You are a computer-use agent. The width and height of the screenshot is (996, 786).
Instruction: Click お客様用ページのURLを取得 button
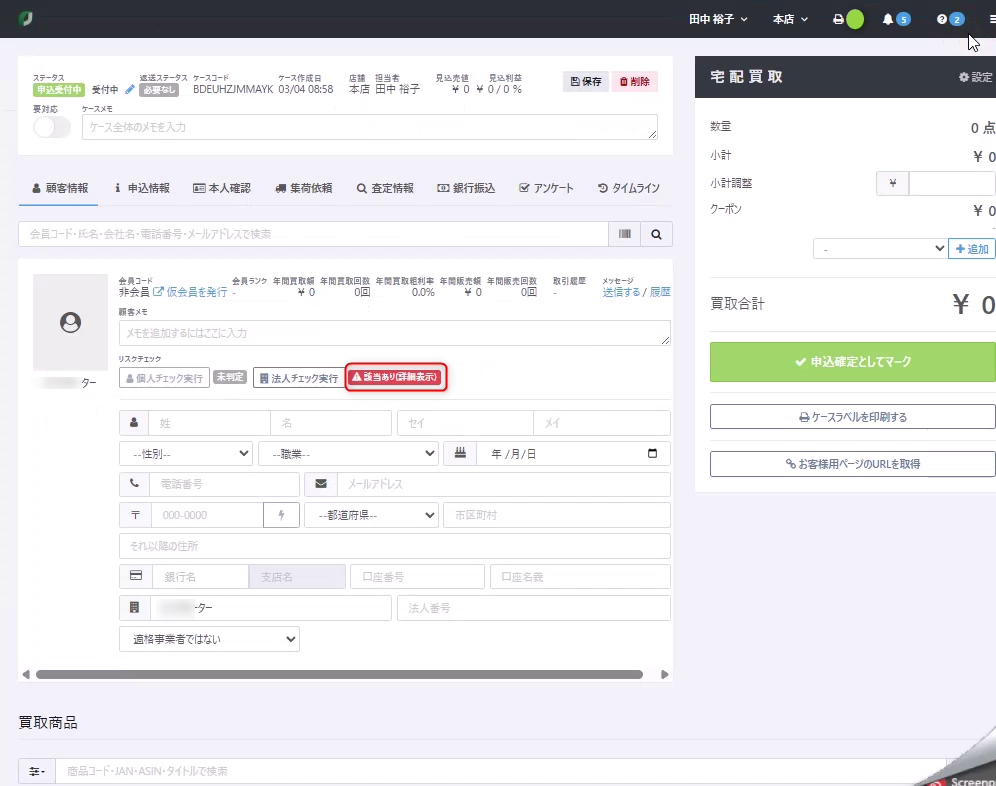coord(852,464)
